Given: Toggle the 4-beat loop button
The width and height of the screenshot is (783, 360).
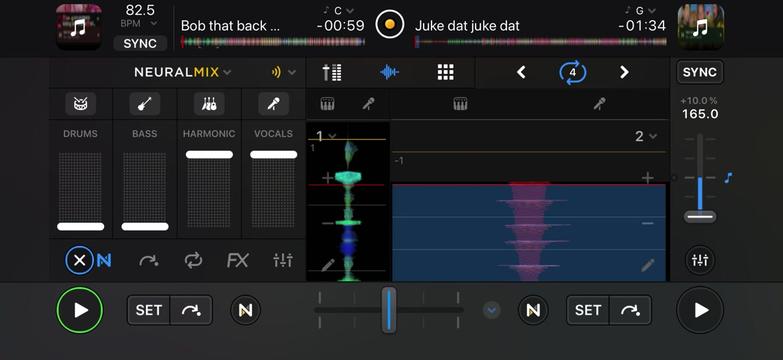Looking at the screenshot, I should pyautogui.click(x=572, y=72).
